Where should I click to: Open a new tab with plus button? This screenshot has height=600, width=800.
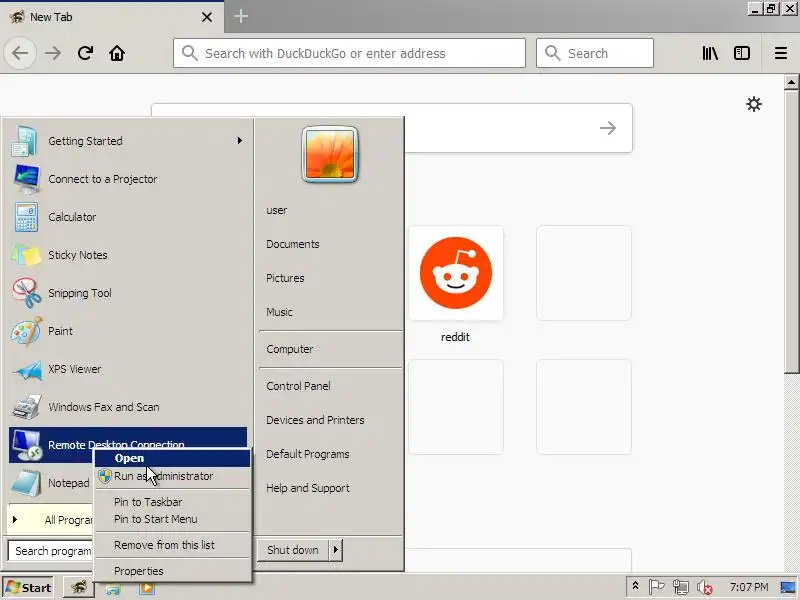click(241, 16)
